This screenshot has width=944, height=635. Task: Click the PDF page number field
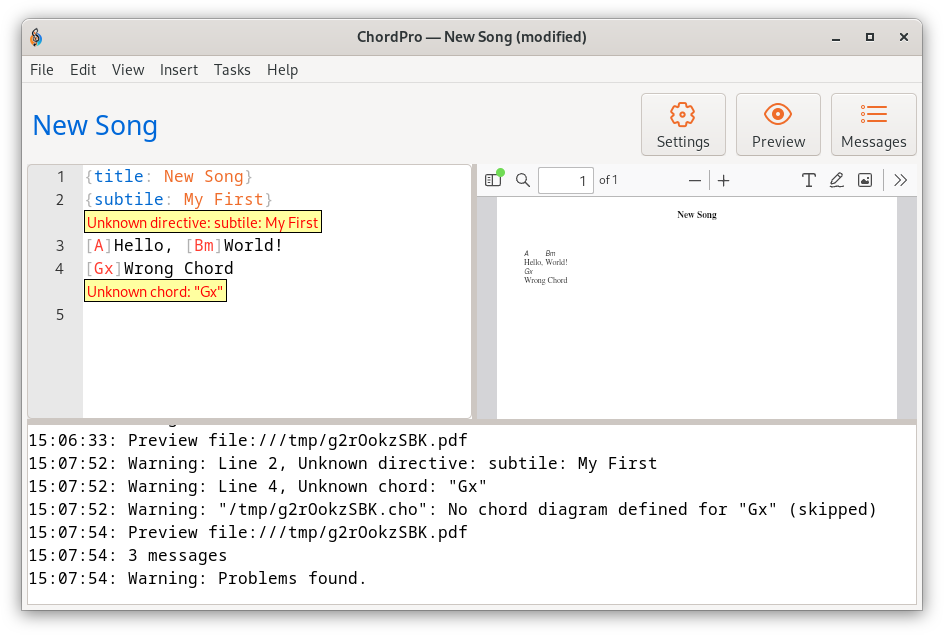(565, 180)
